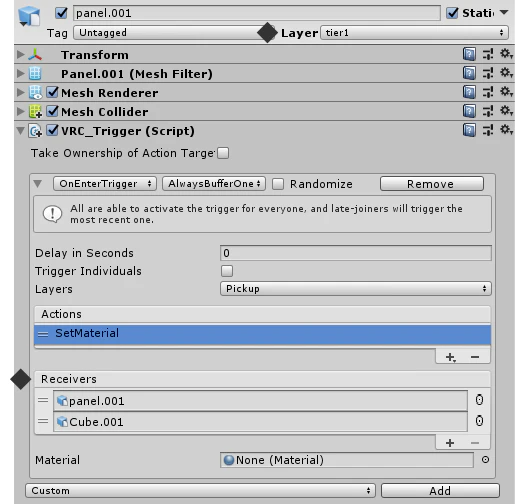515x504 pixels.
Task: Open Mesh Collider help reference icon
Action: point(469,111)
